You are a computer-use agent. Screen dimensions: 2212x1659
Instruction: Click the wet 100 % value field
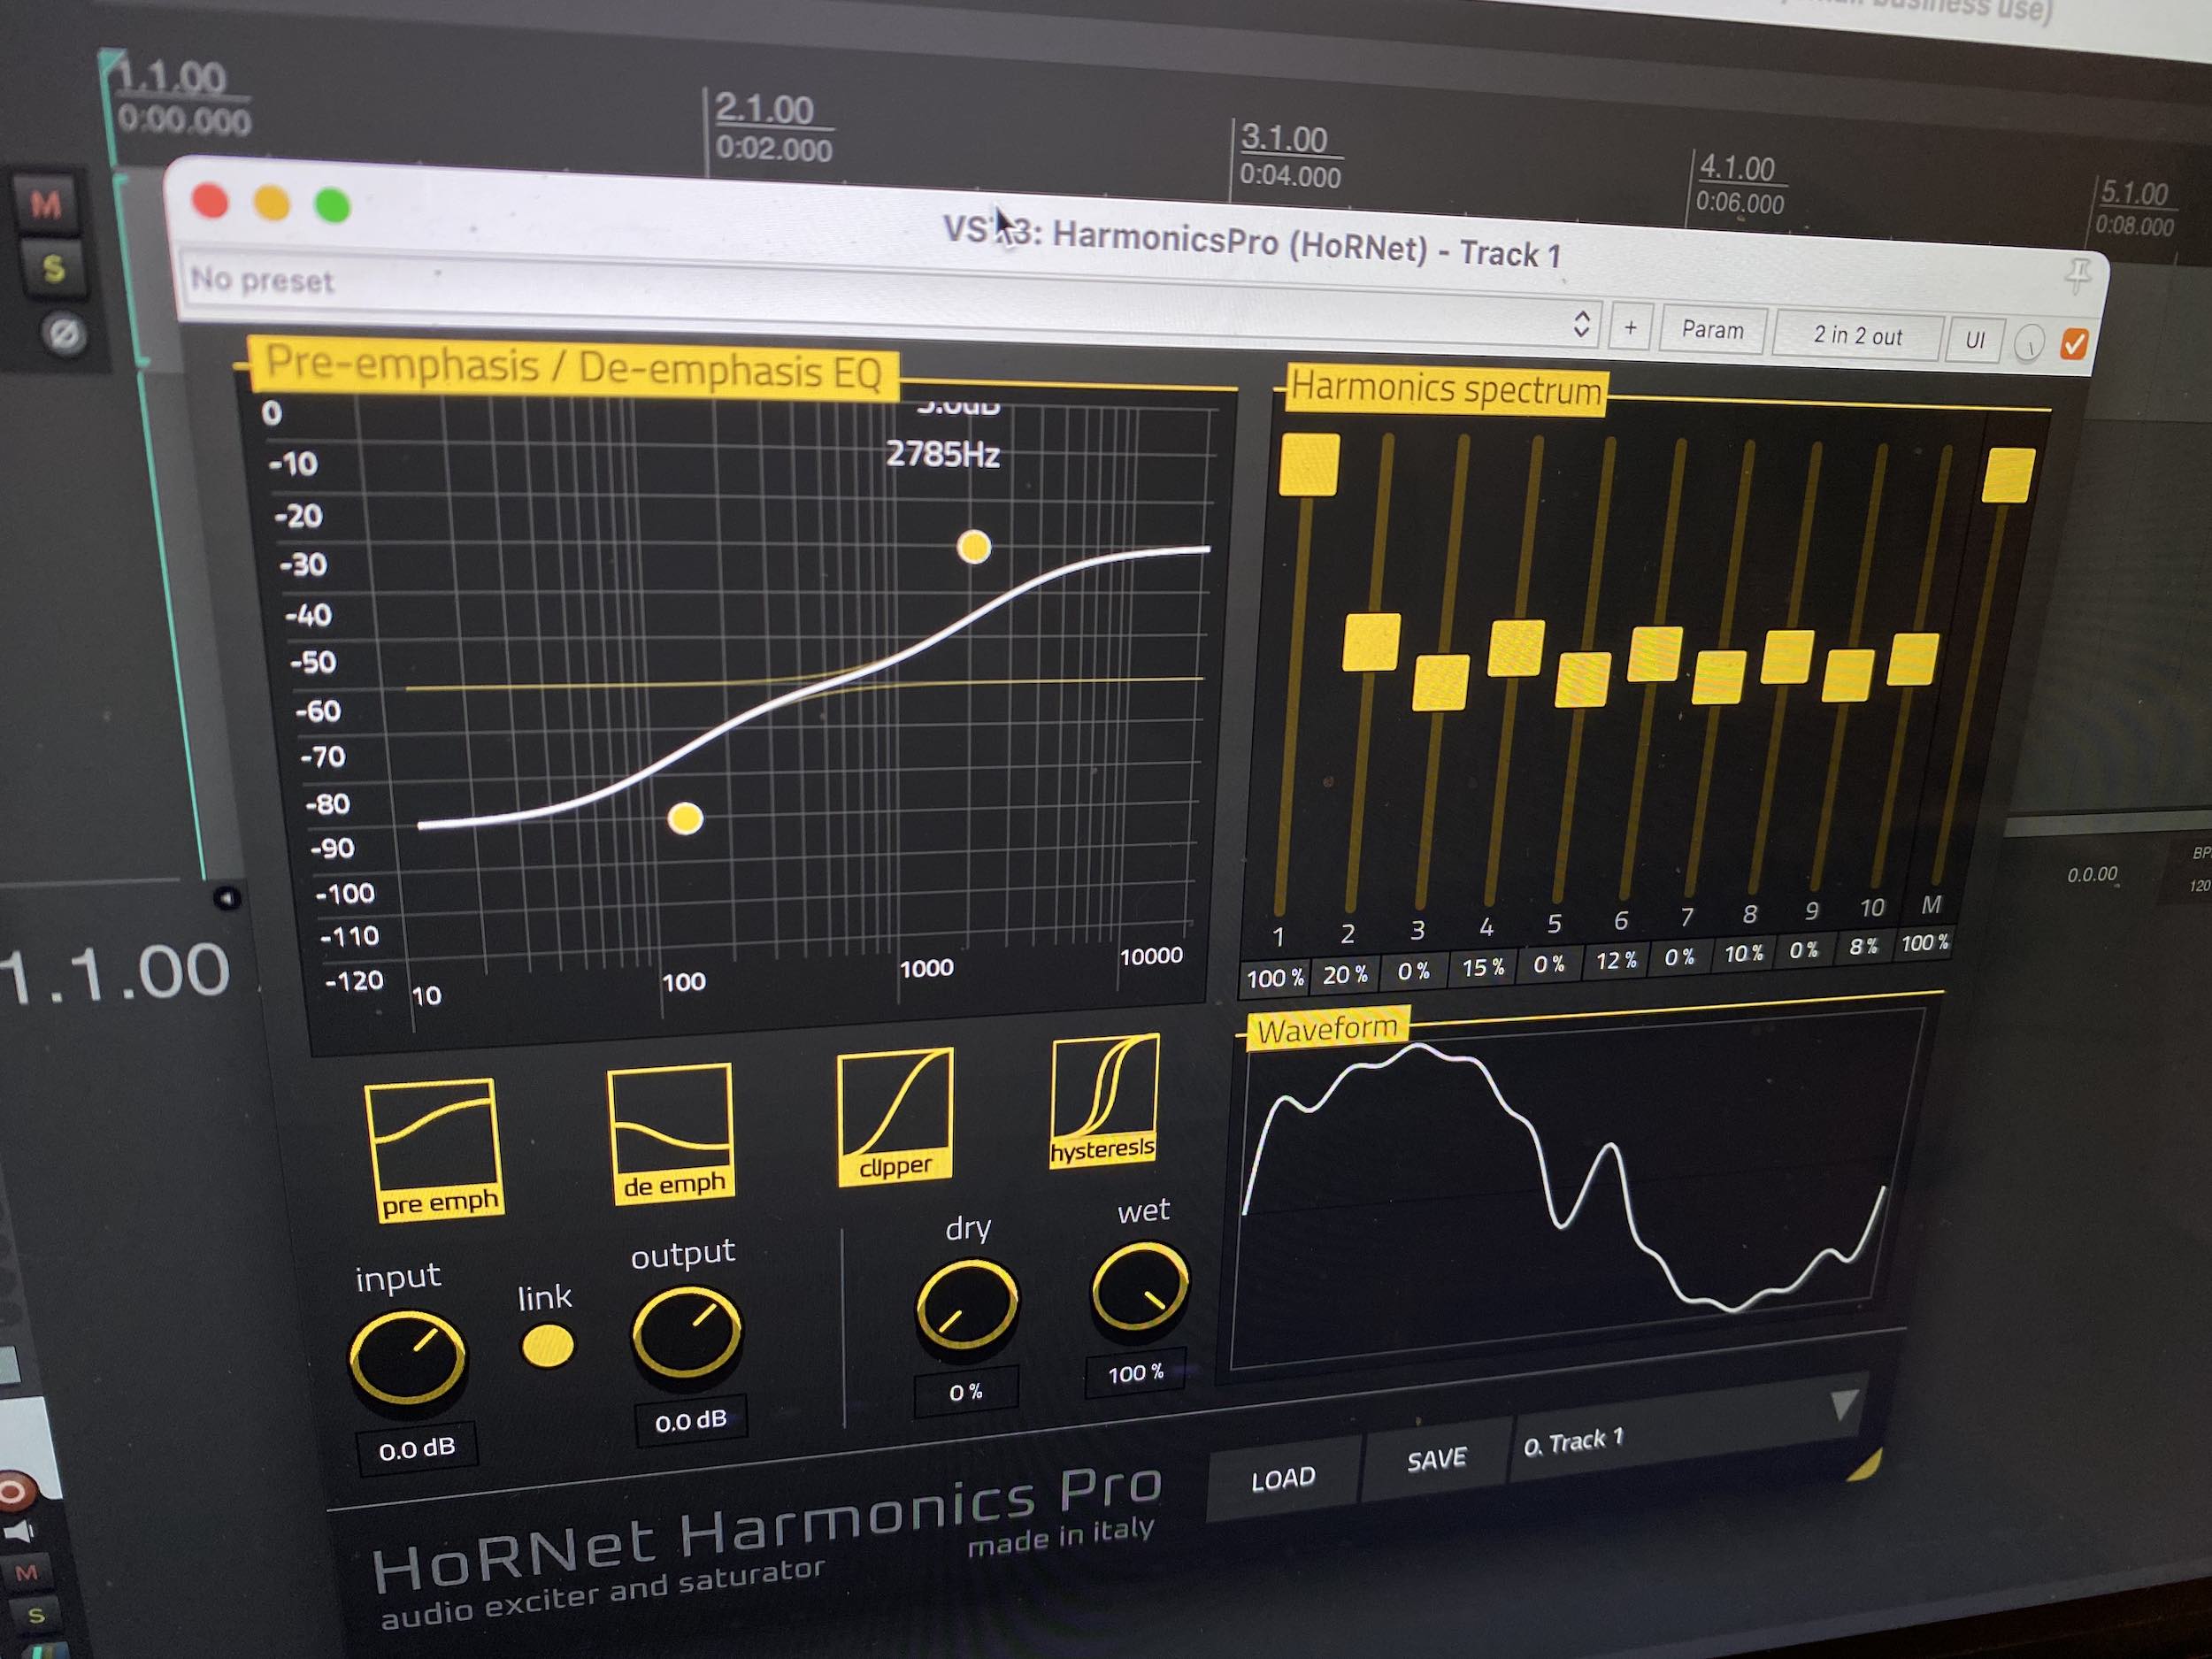pyautogui.click(x=1136, y=1373)
